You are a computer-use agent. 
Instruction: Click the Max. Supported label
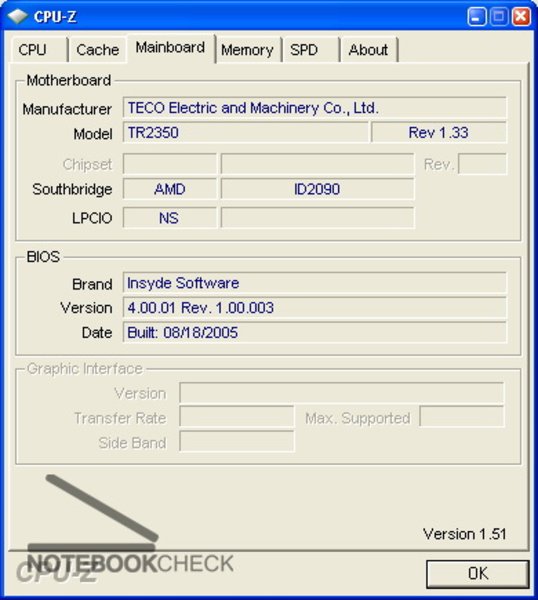358,418
